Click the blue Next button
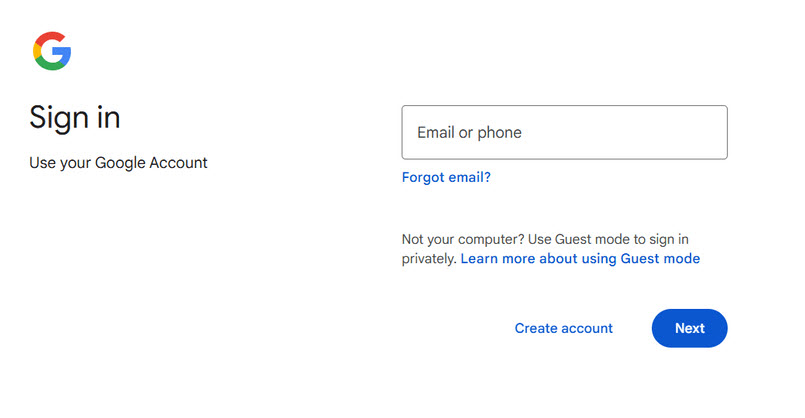Viewport: 805px width, 418px height. pyautogui.click(x=689, y=328)
